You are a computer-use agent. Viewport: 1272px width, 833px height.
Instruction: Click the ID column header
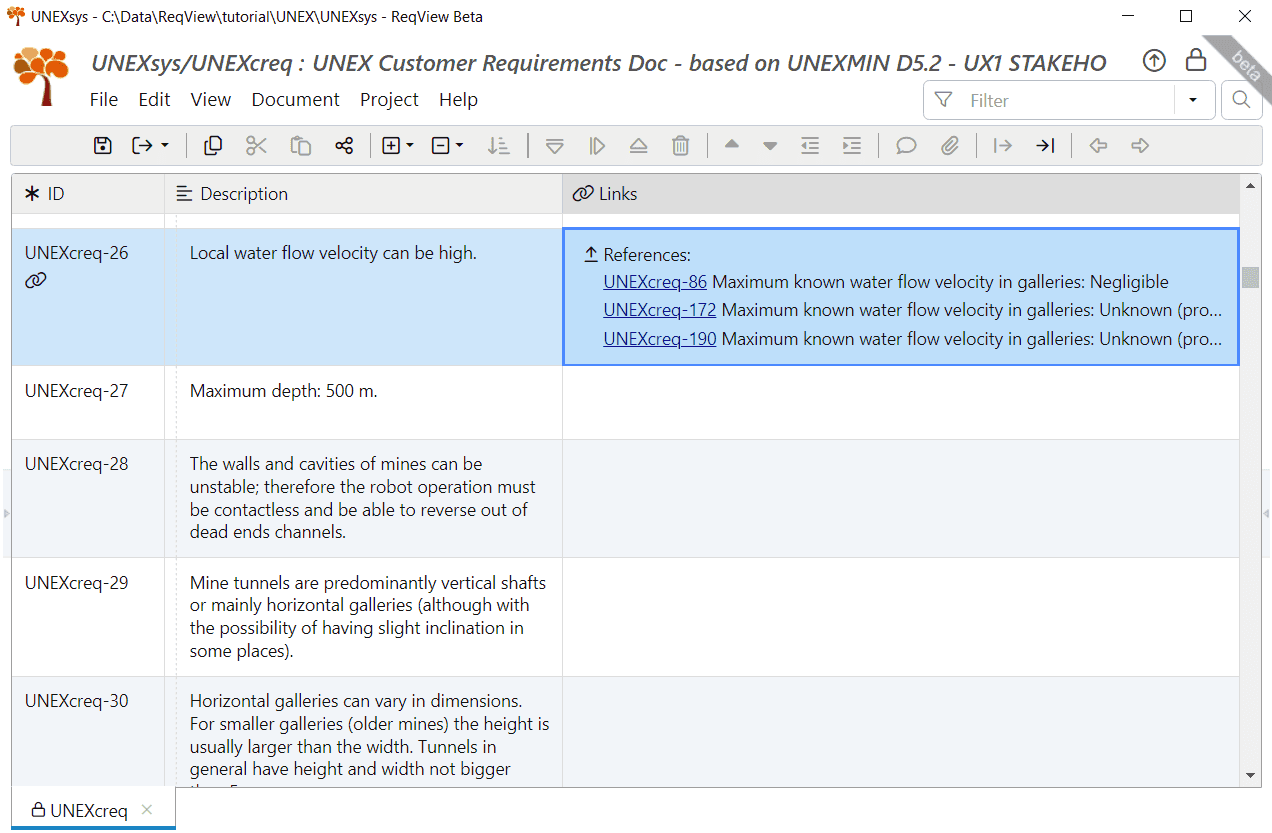point(88,194)
